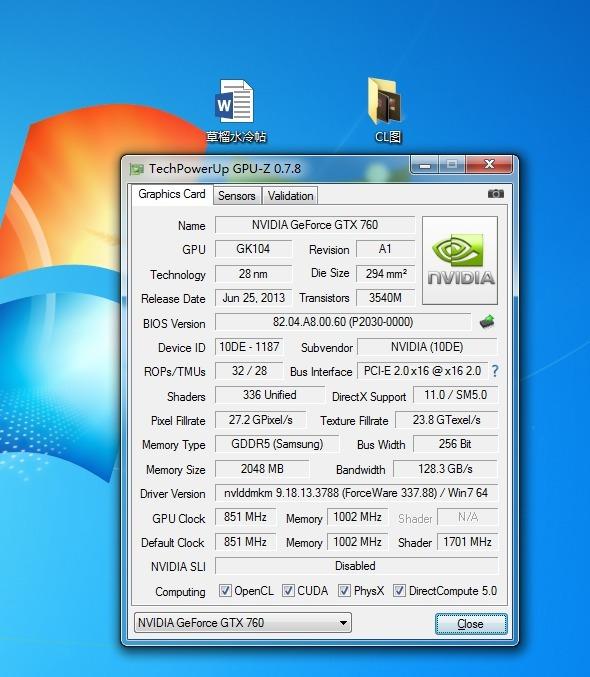
Task: Click the 336 Unified shaders value
Action: (x=270, y=395)
